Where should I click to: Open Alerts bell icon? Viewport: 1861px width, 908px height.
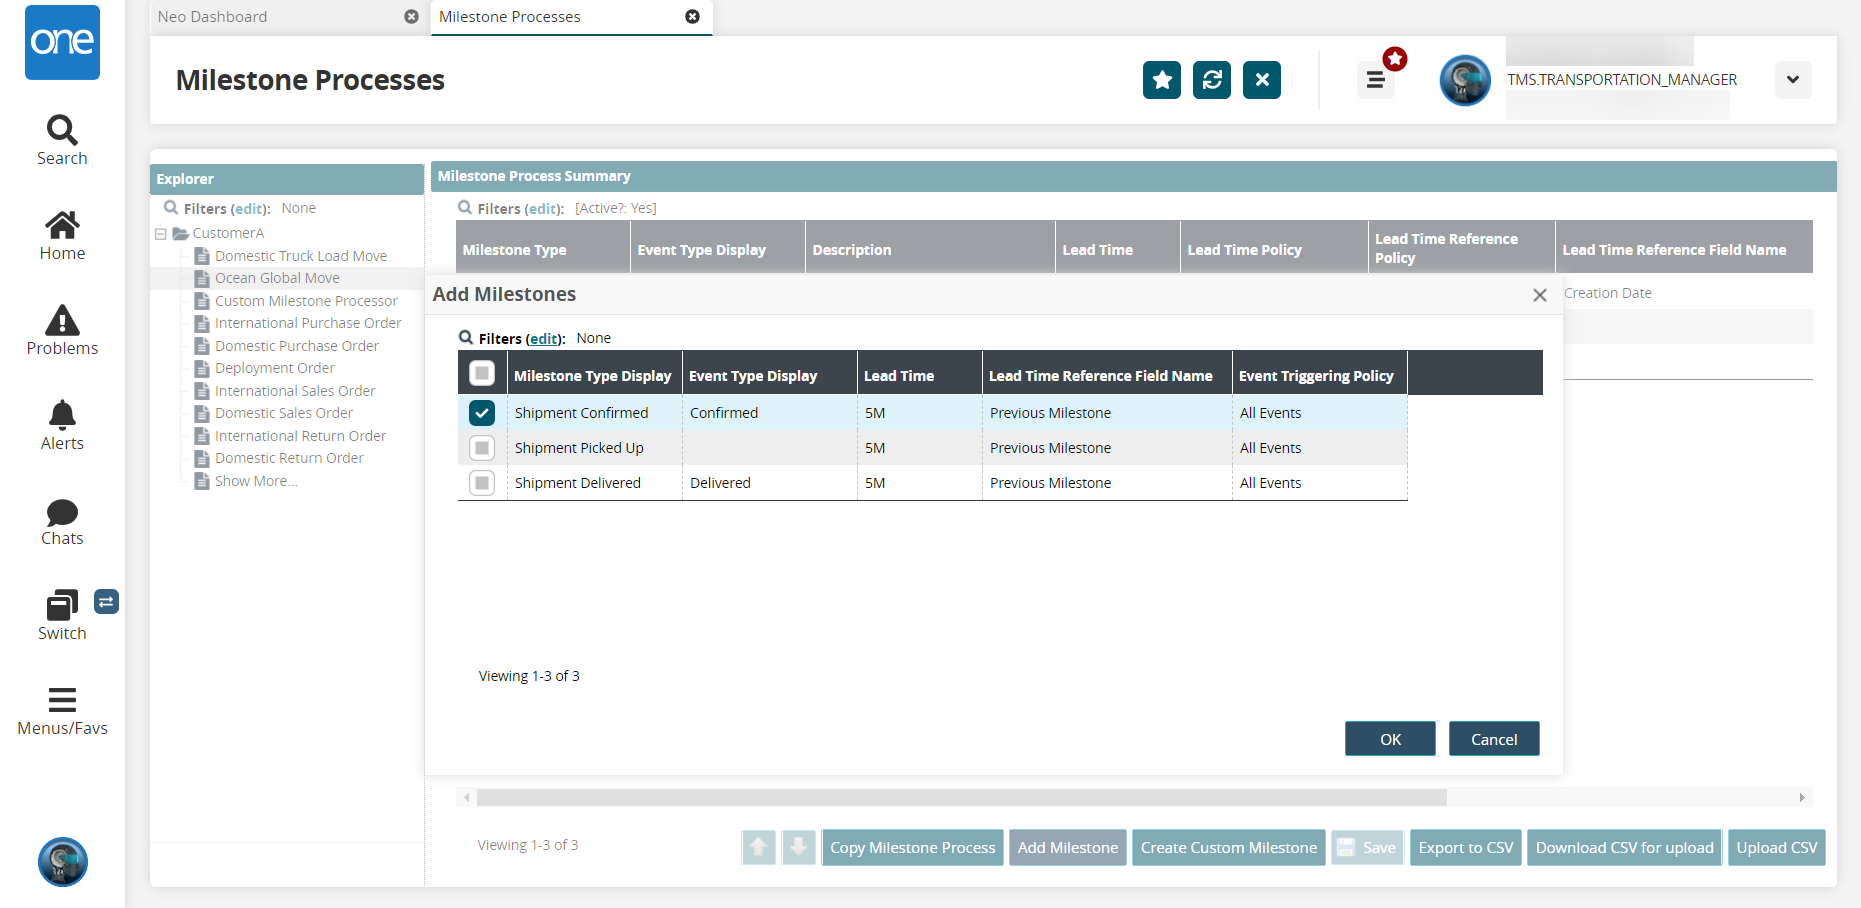click(62, 415)
